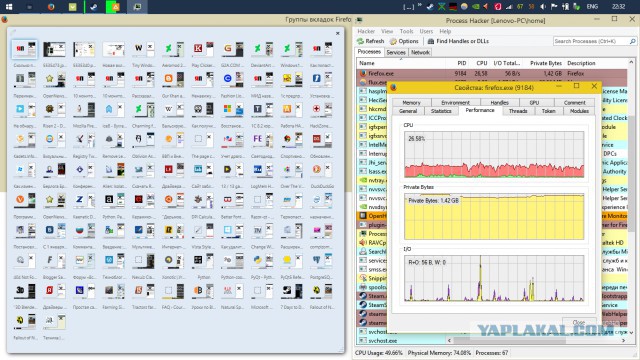Open the GPU tab in properties

(x=534, y=102)
